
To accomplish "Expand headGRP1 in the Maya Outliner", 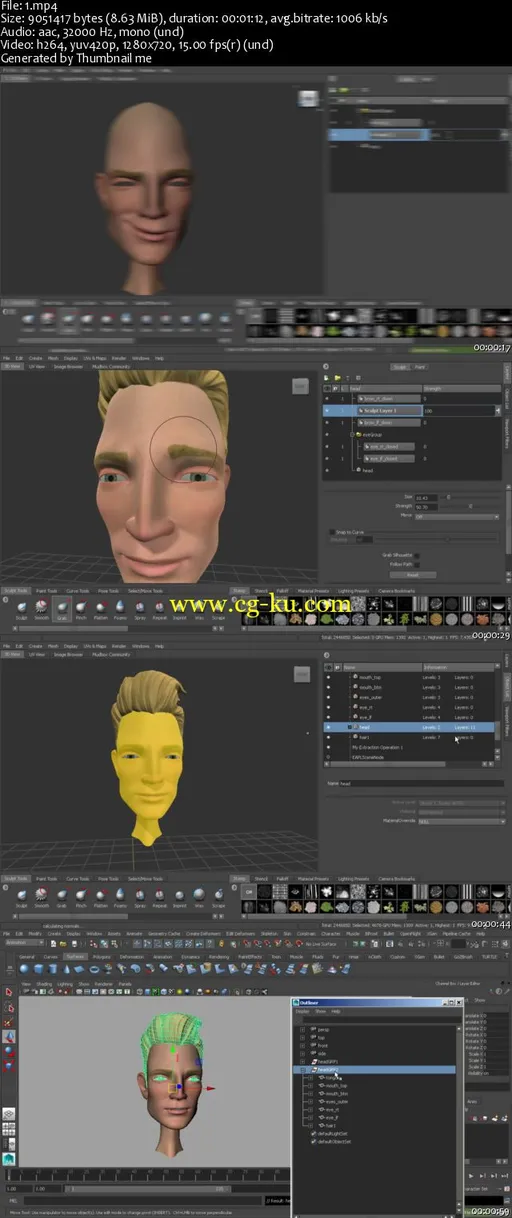I will (303, 1061).
